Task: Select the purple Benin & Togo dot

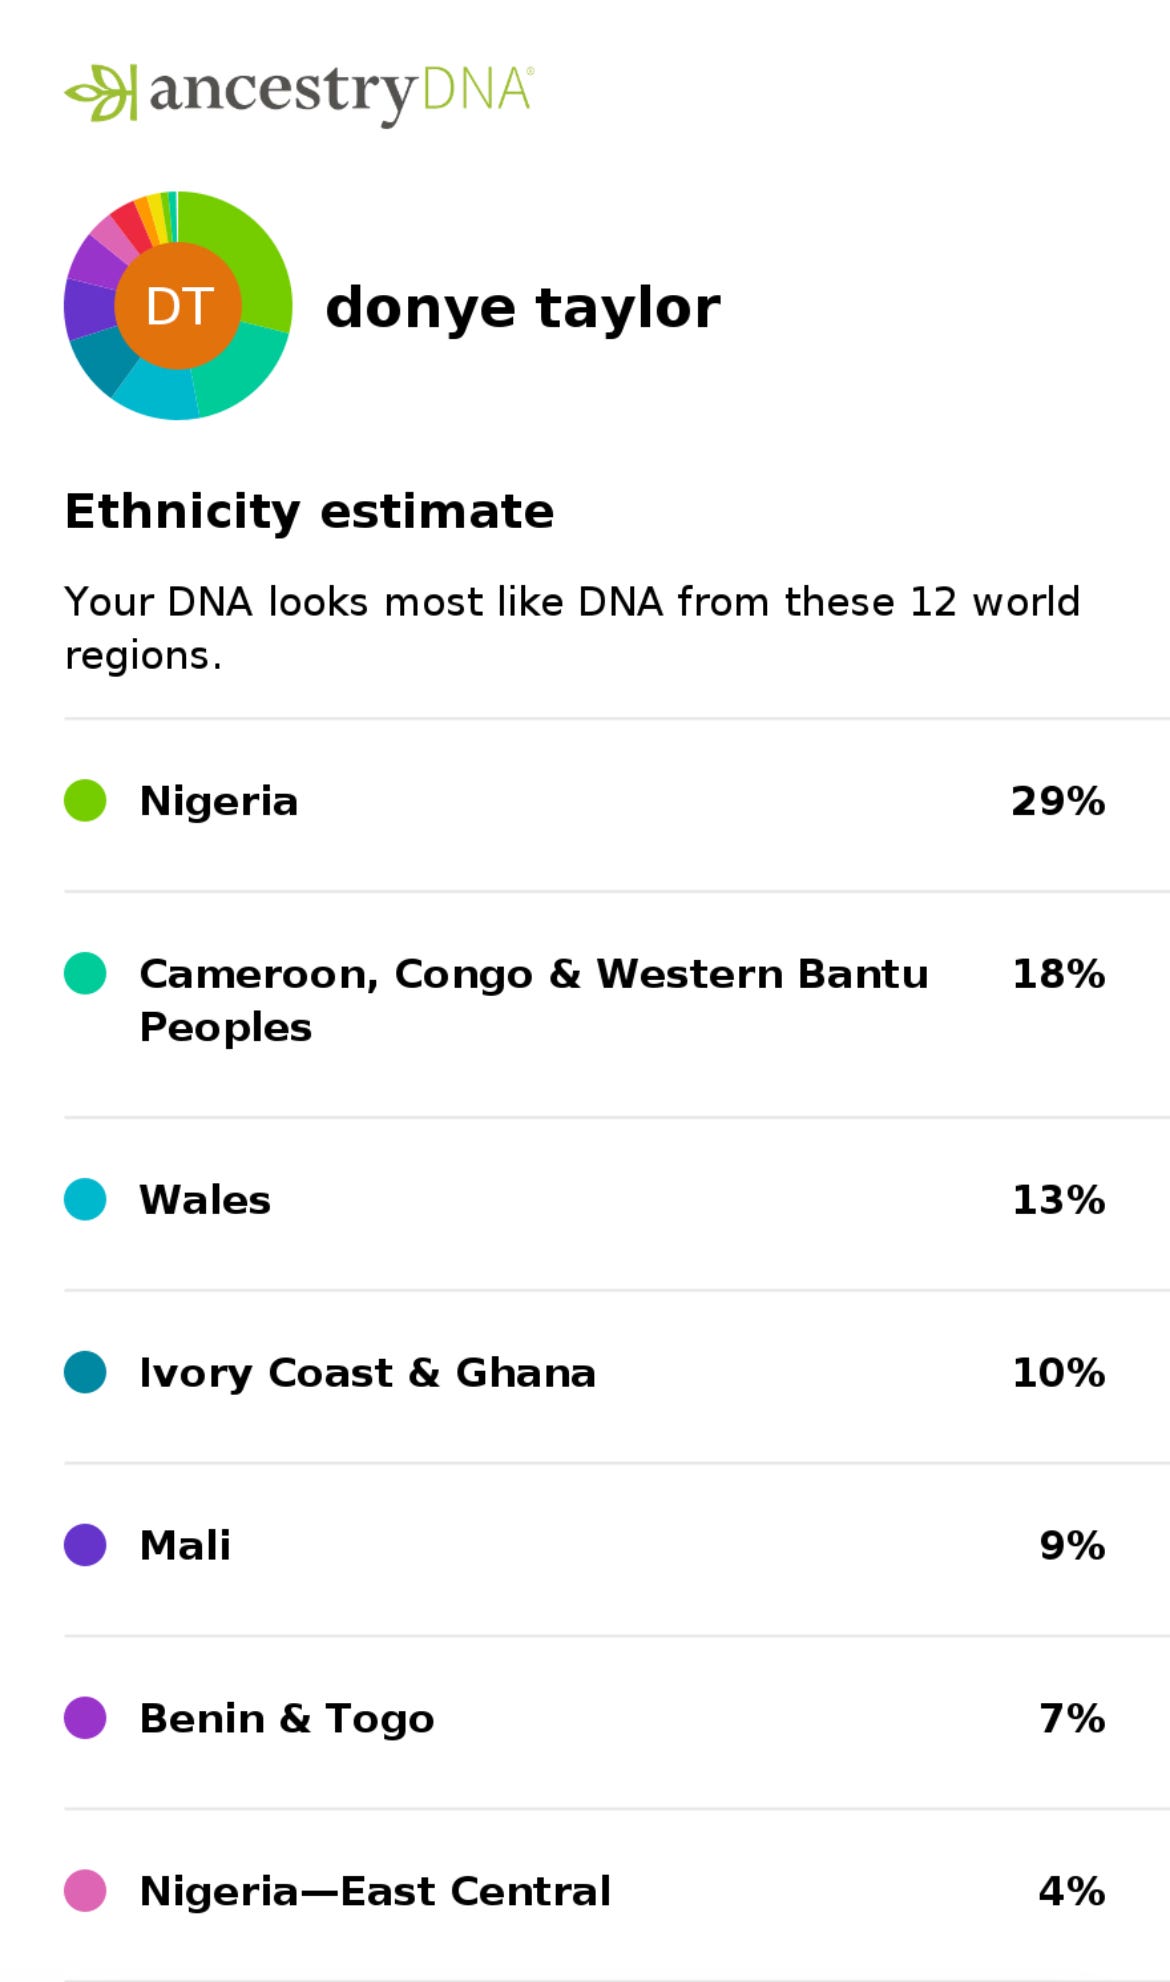Action: 85,1718
